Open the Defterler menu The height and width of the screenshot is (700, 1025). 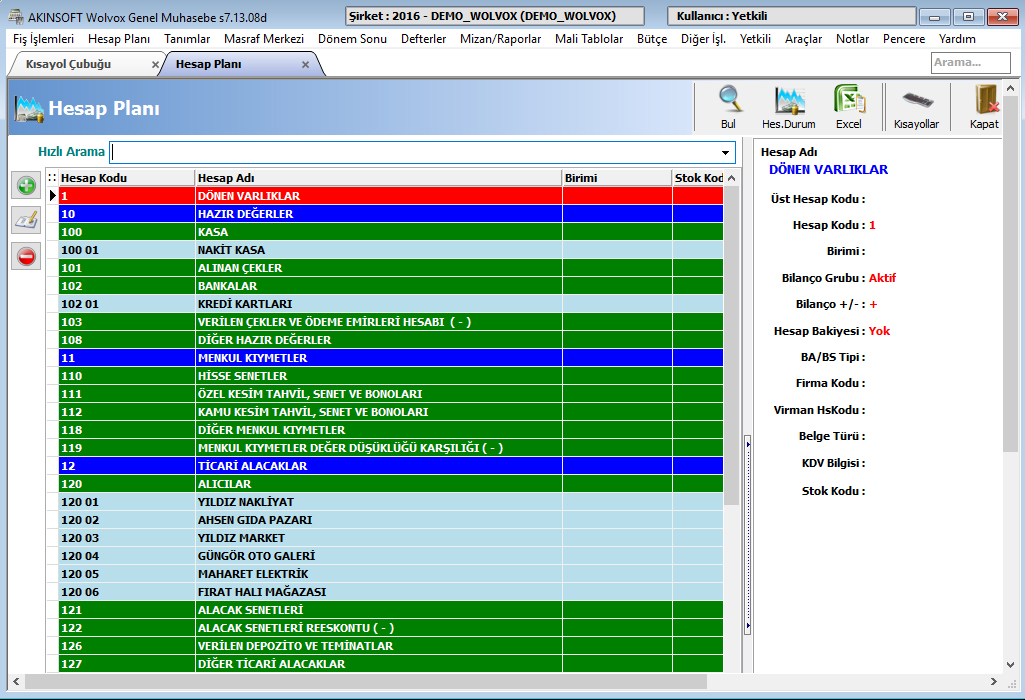tap(424, 39)
